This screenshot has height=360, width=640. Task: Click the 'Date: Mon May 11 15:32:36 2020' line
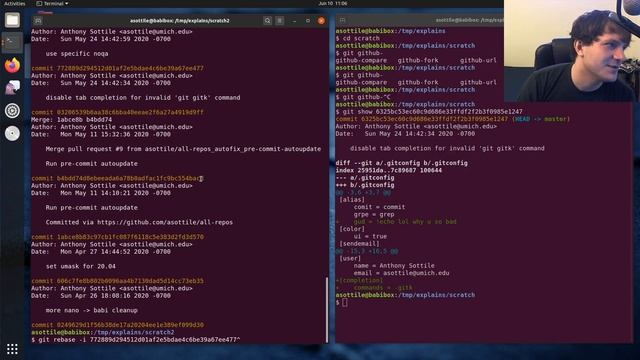101,134
